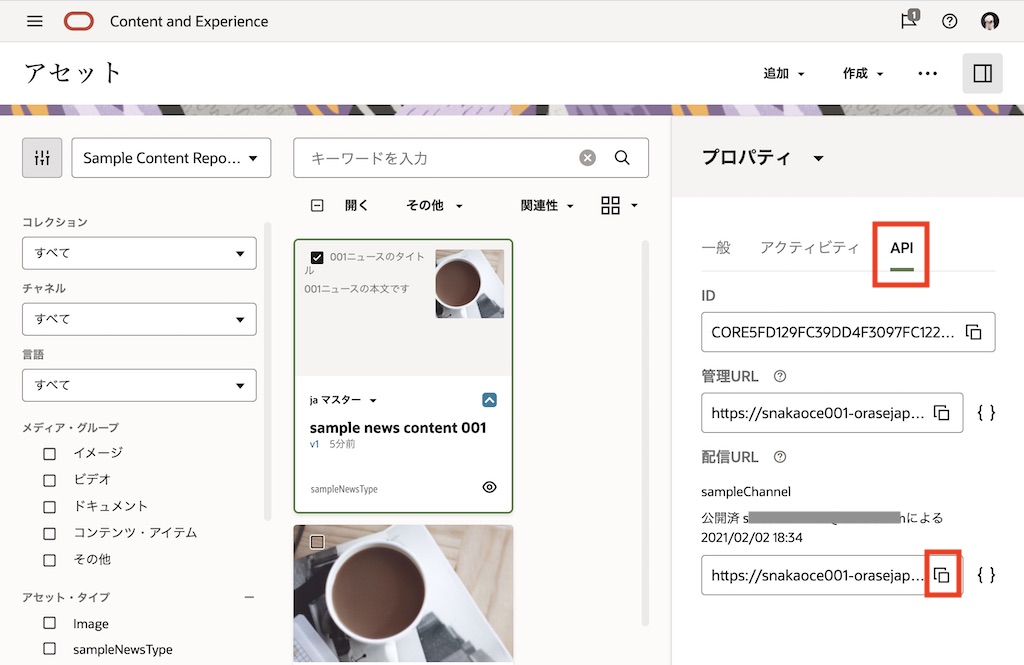Expand the コレクション dropdown
1024x665 pixels.
(x=139, y=253)
